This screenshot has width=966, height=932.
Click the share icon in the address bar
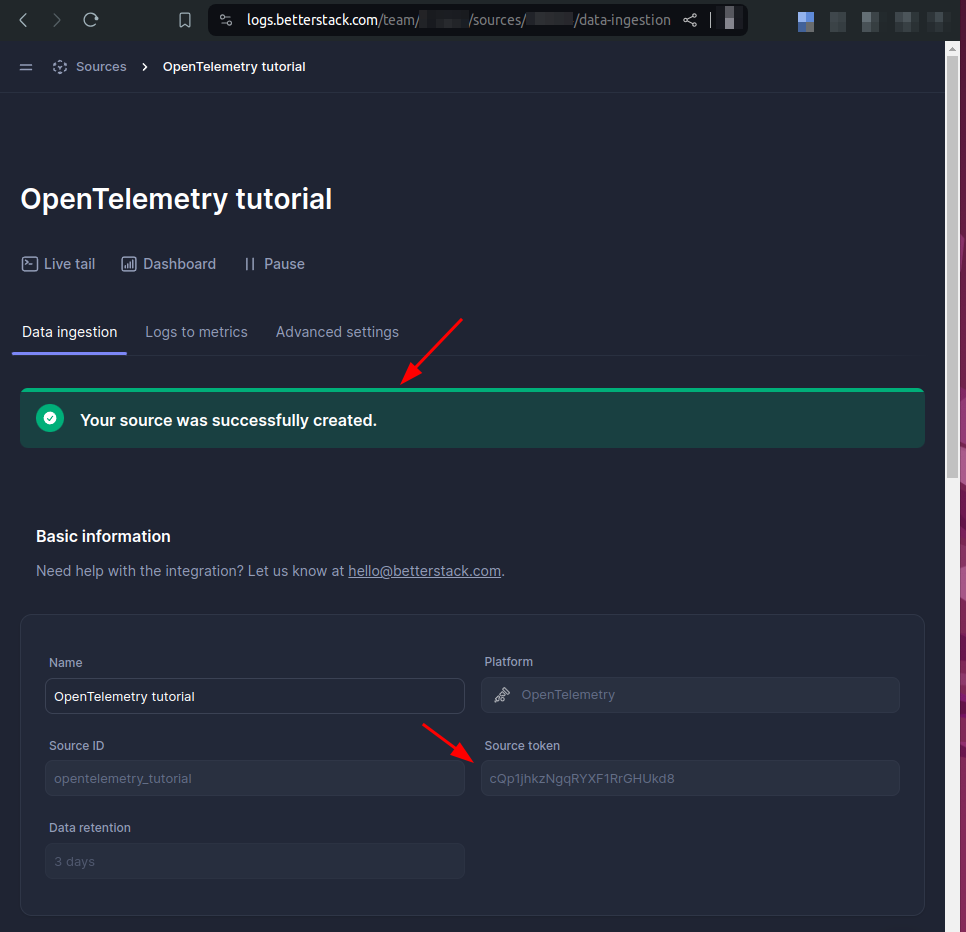pyautogui.click(x=690, y=20)
